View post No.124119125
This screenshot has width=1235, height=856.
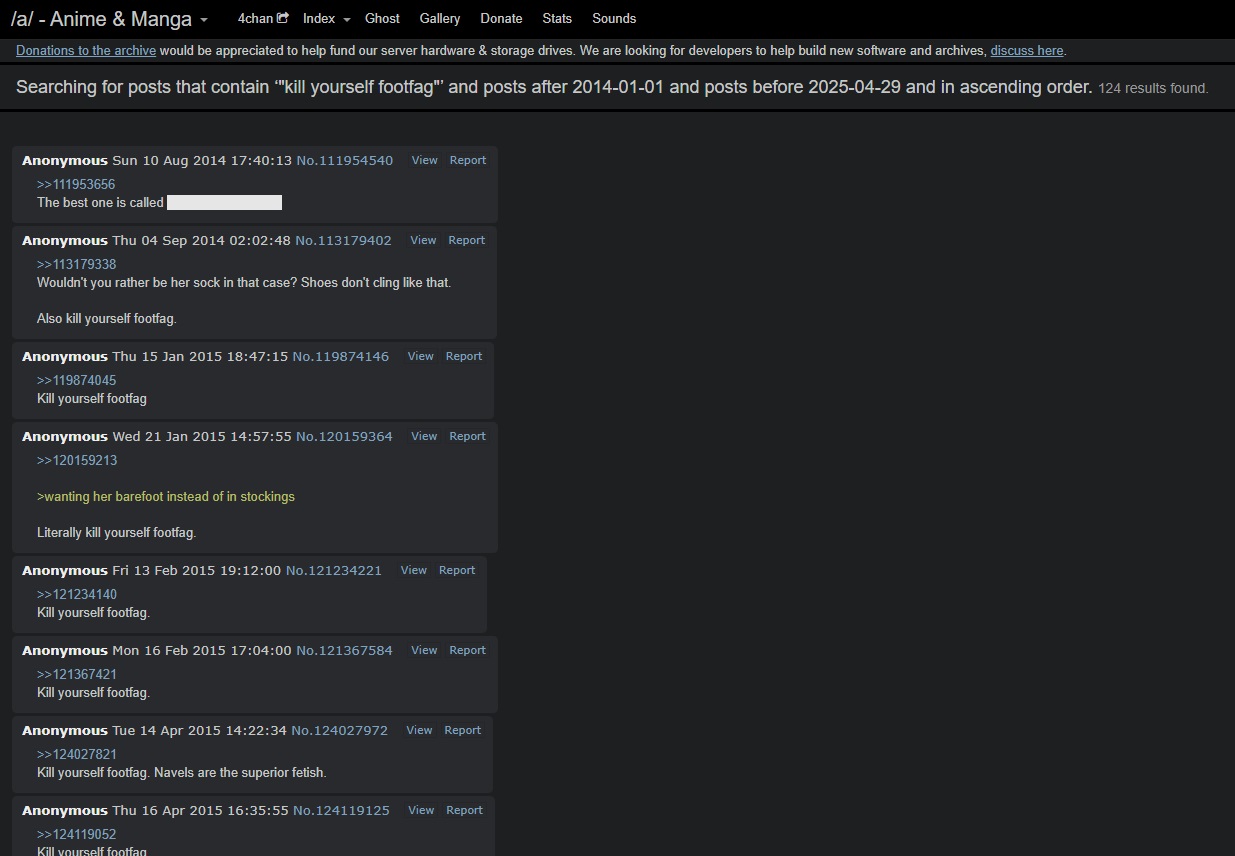click(422, 810)
